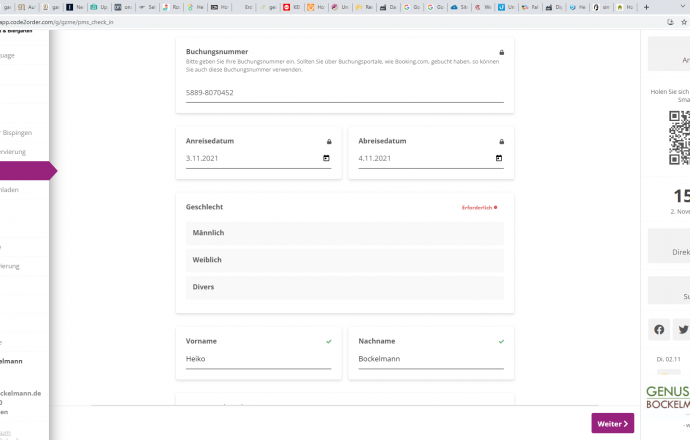Click the Weiter button

[x=613, y=423]
